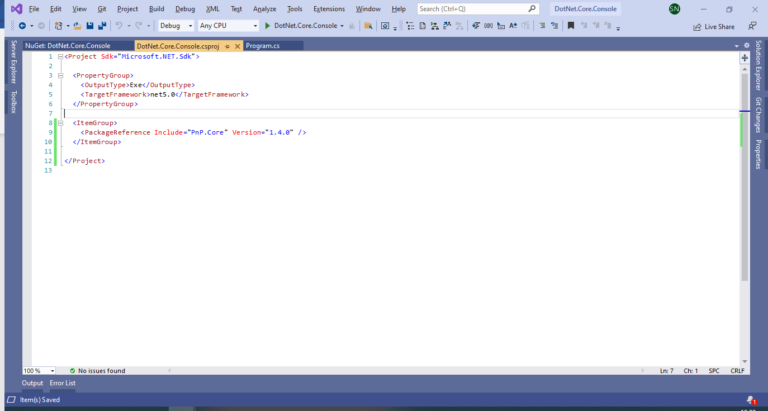The image size is (768, 411).
Task: Click the Save All toolbar icon
Action: click(x=103, y=25)
